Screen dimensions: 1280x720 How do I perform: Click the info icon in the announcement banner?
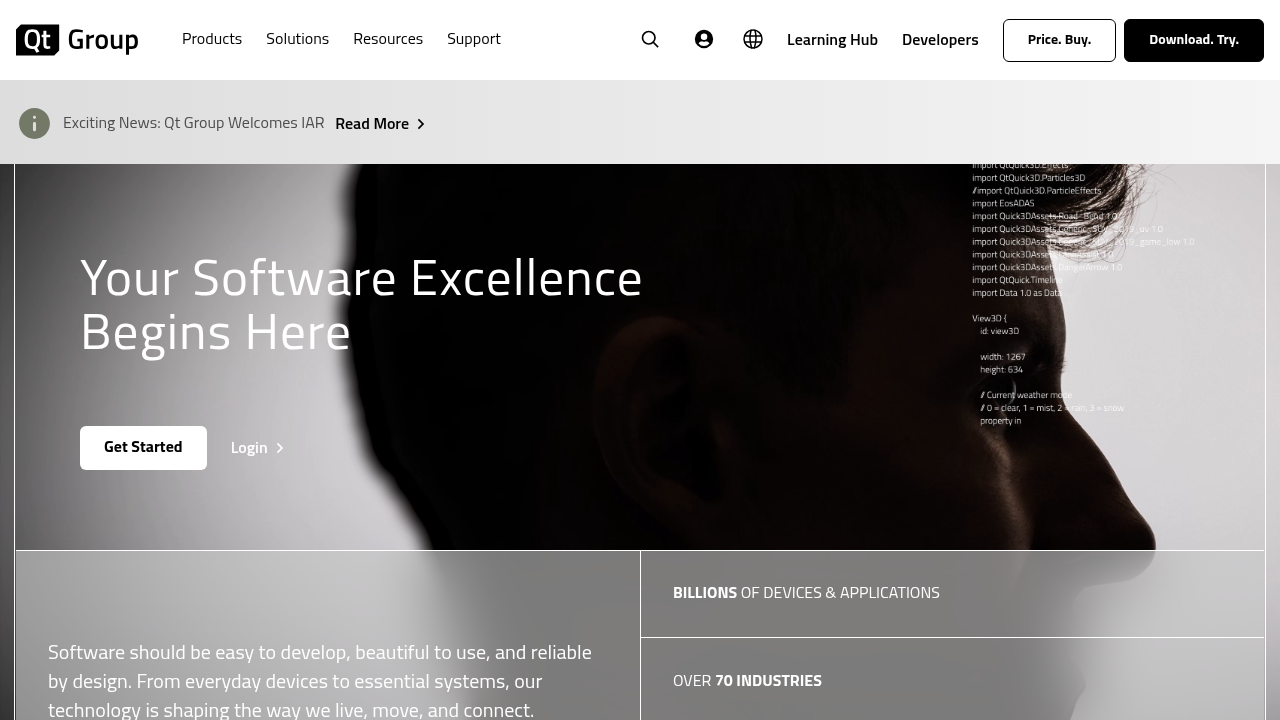pos(34,122)
